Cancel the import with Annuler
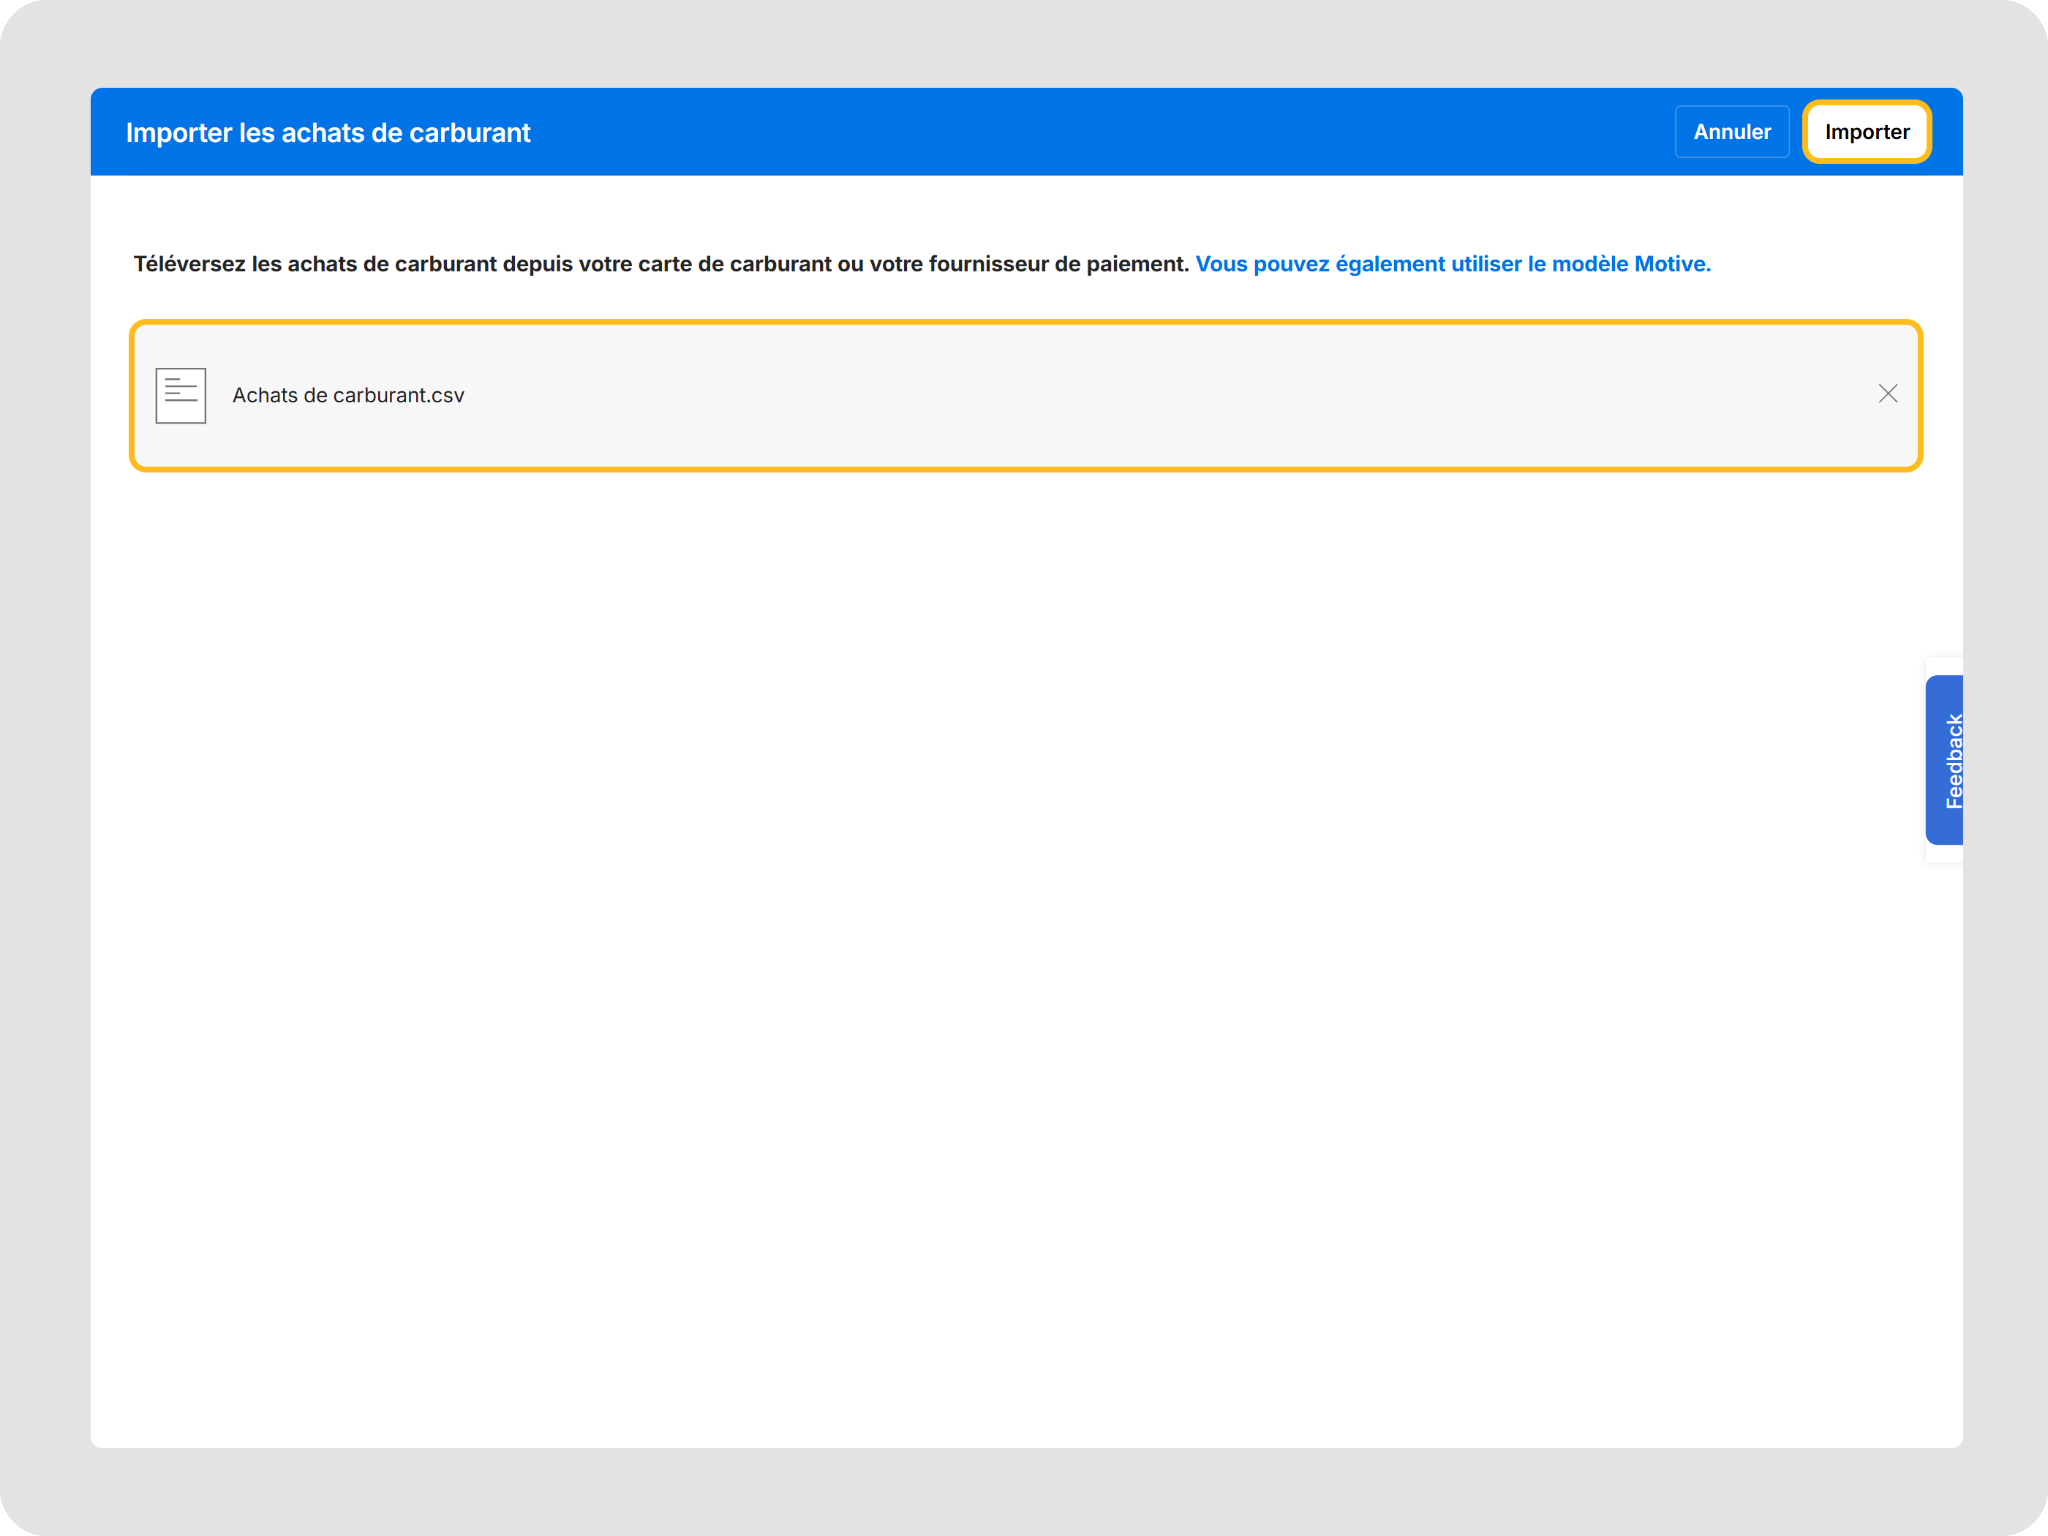The image size is (2048, 1536). point(1731,132)
